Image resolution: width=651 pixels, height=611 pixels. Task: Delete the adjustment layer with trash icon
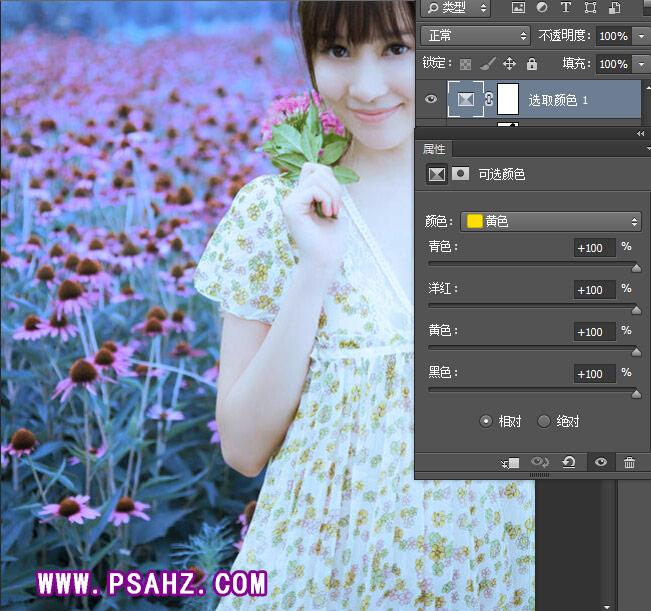pos(629,463)
